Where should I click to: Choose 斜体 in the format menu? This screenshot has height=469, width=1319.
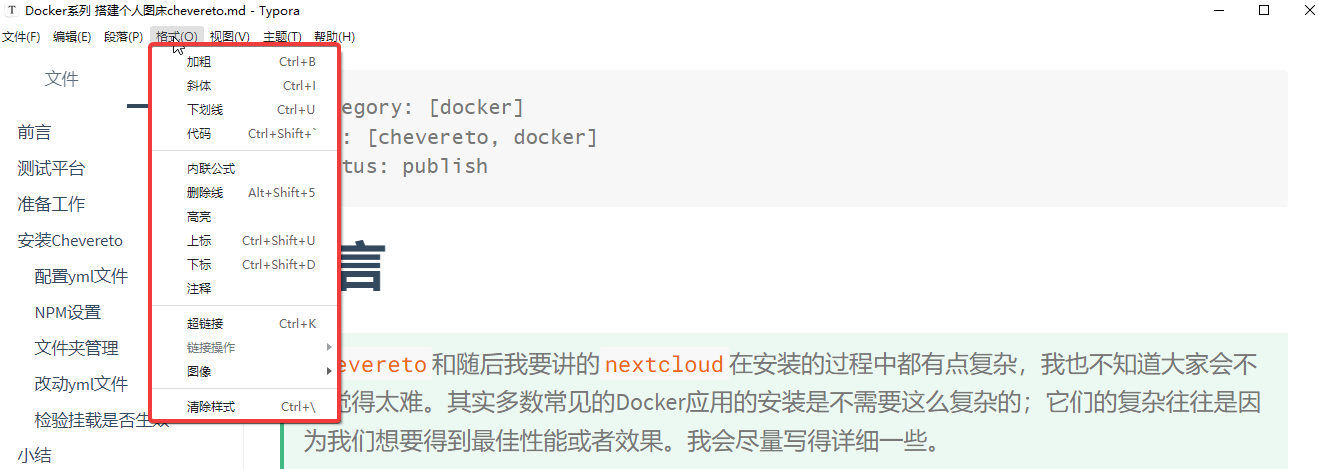pos(199,86)
